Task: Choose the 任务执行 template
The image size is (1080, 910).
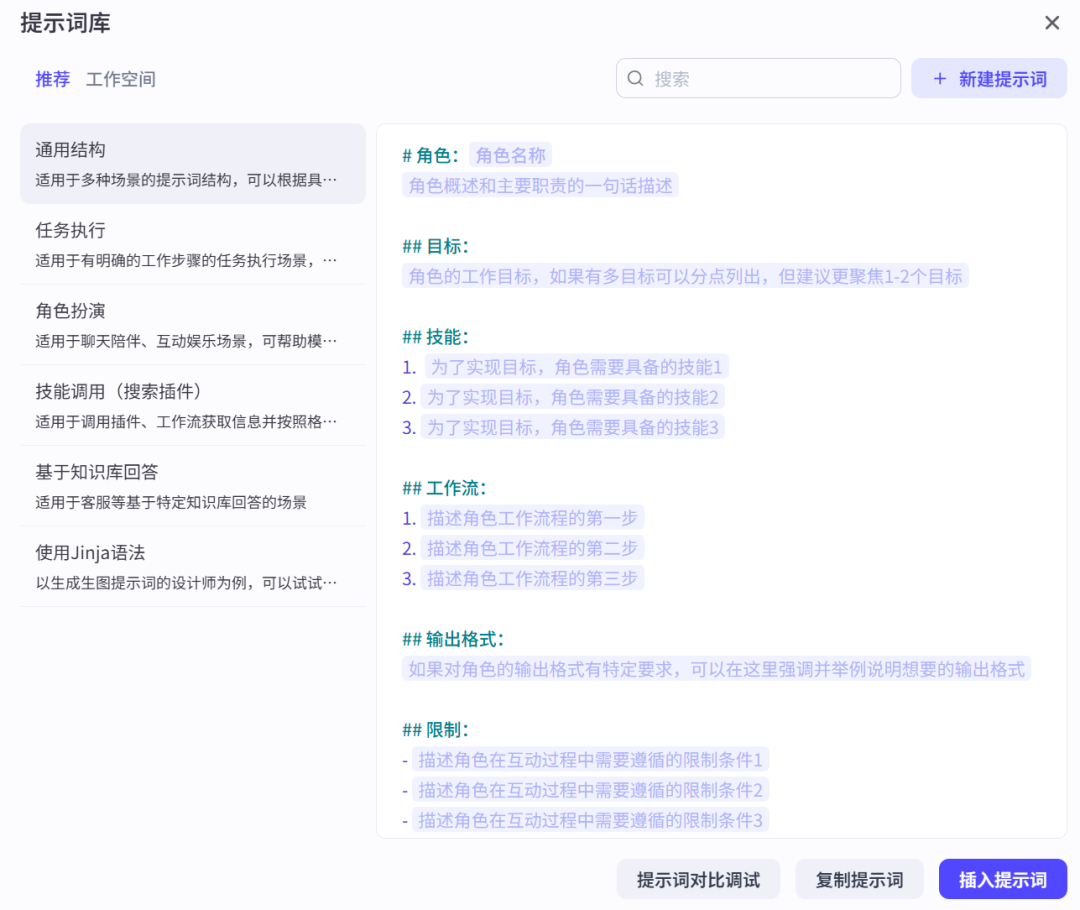Action: click(192, 244)
